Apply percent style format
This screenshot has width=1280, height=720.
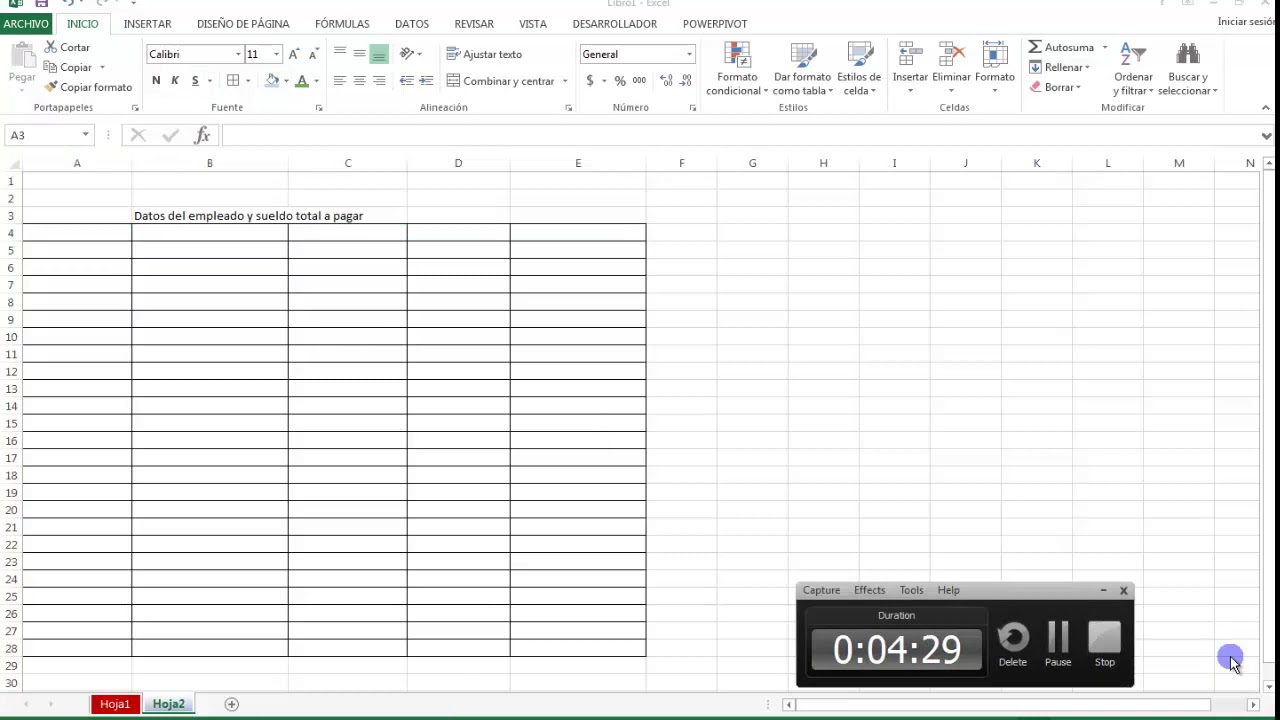coord(620,80)
